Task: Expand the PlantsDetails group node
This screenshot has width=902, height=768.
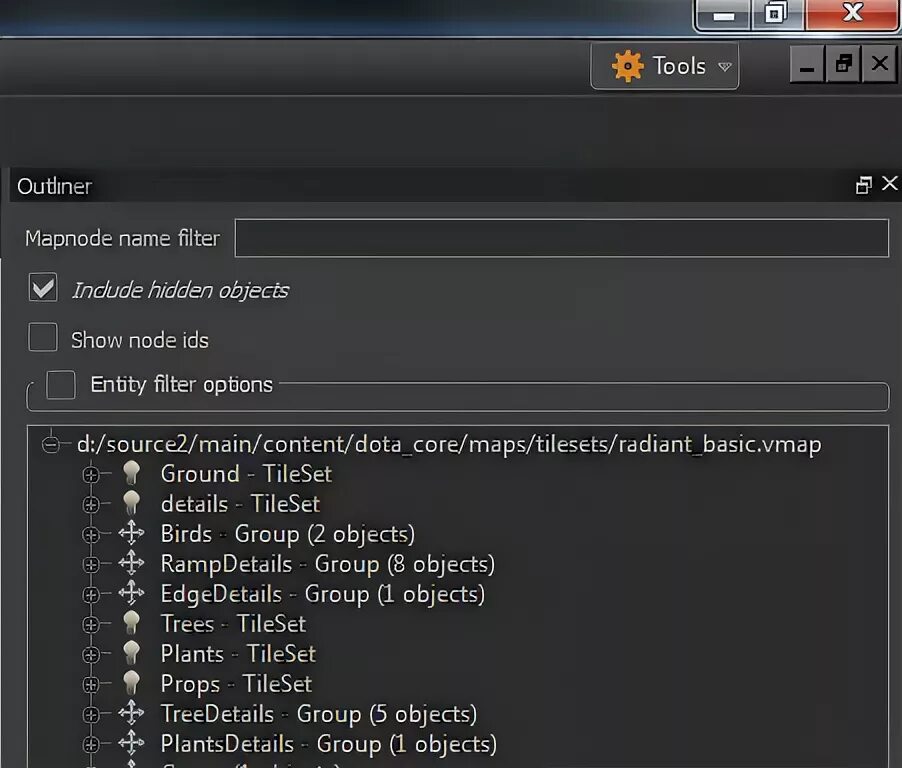Action: click(x=90, y=744)
